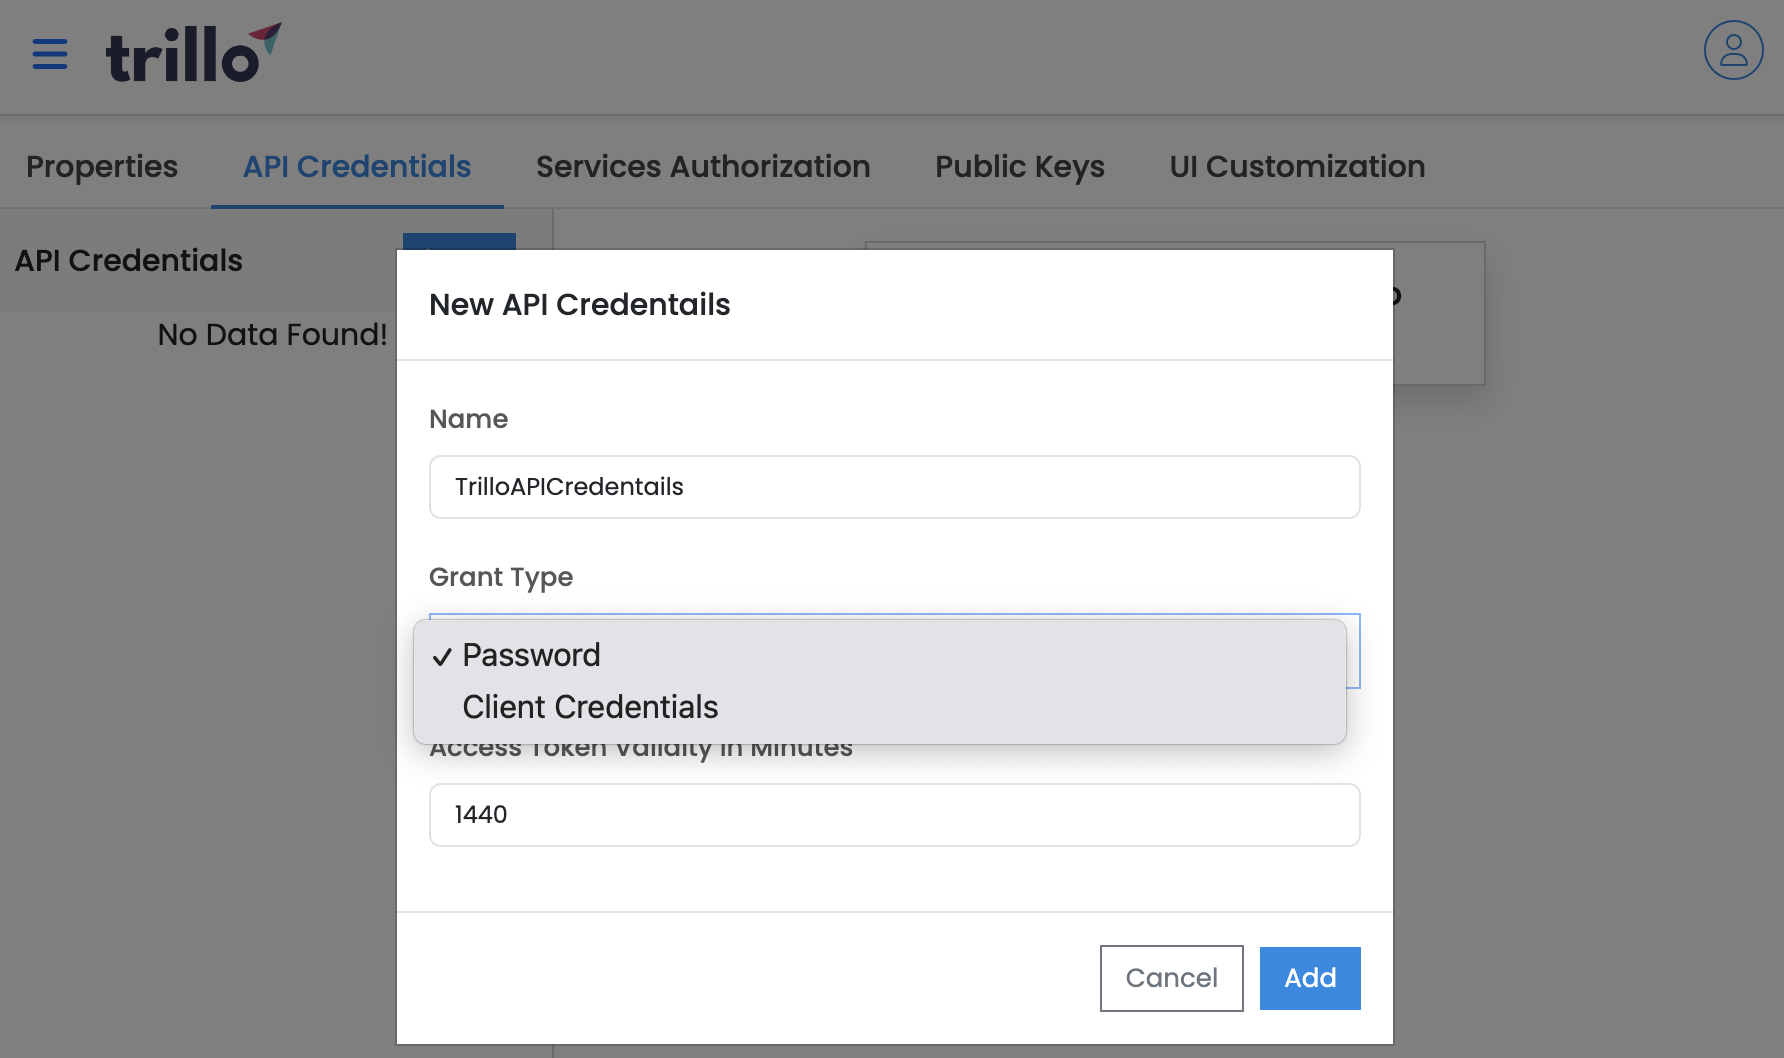This screenshot has height=1058, width=1784.
Task: Click the No Data Found message
Action: click(272, 335)
